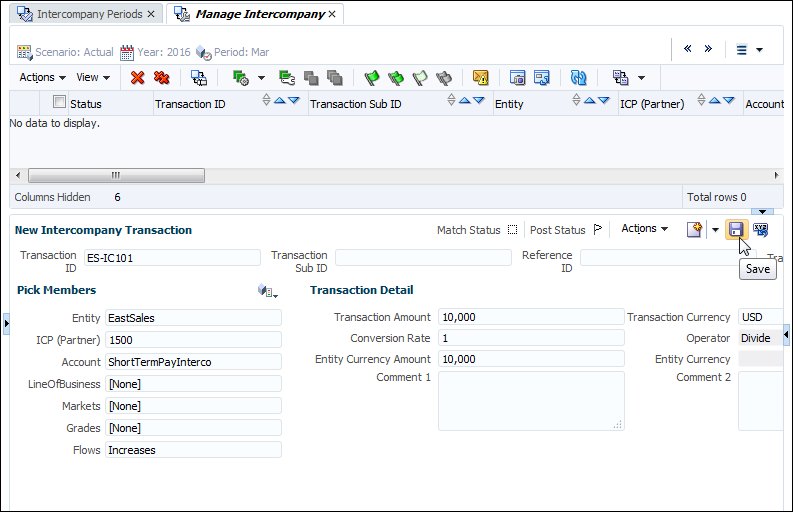Click the pale flag unpost icon
Screen dimensions: 793x512
(420, 77)
